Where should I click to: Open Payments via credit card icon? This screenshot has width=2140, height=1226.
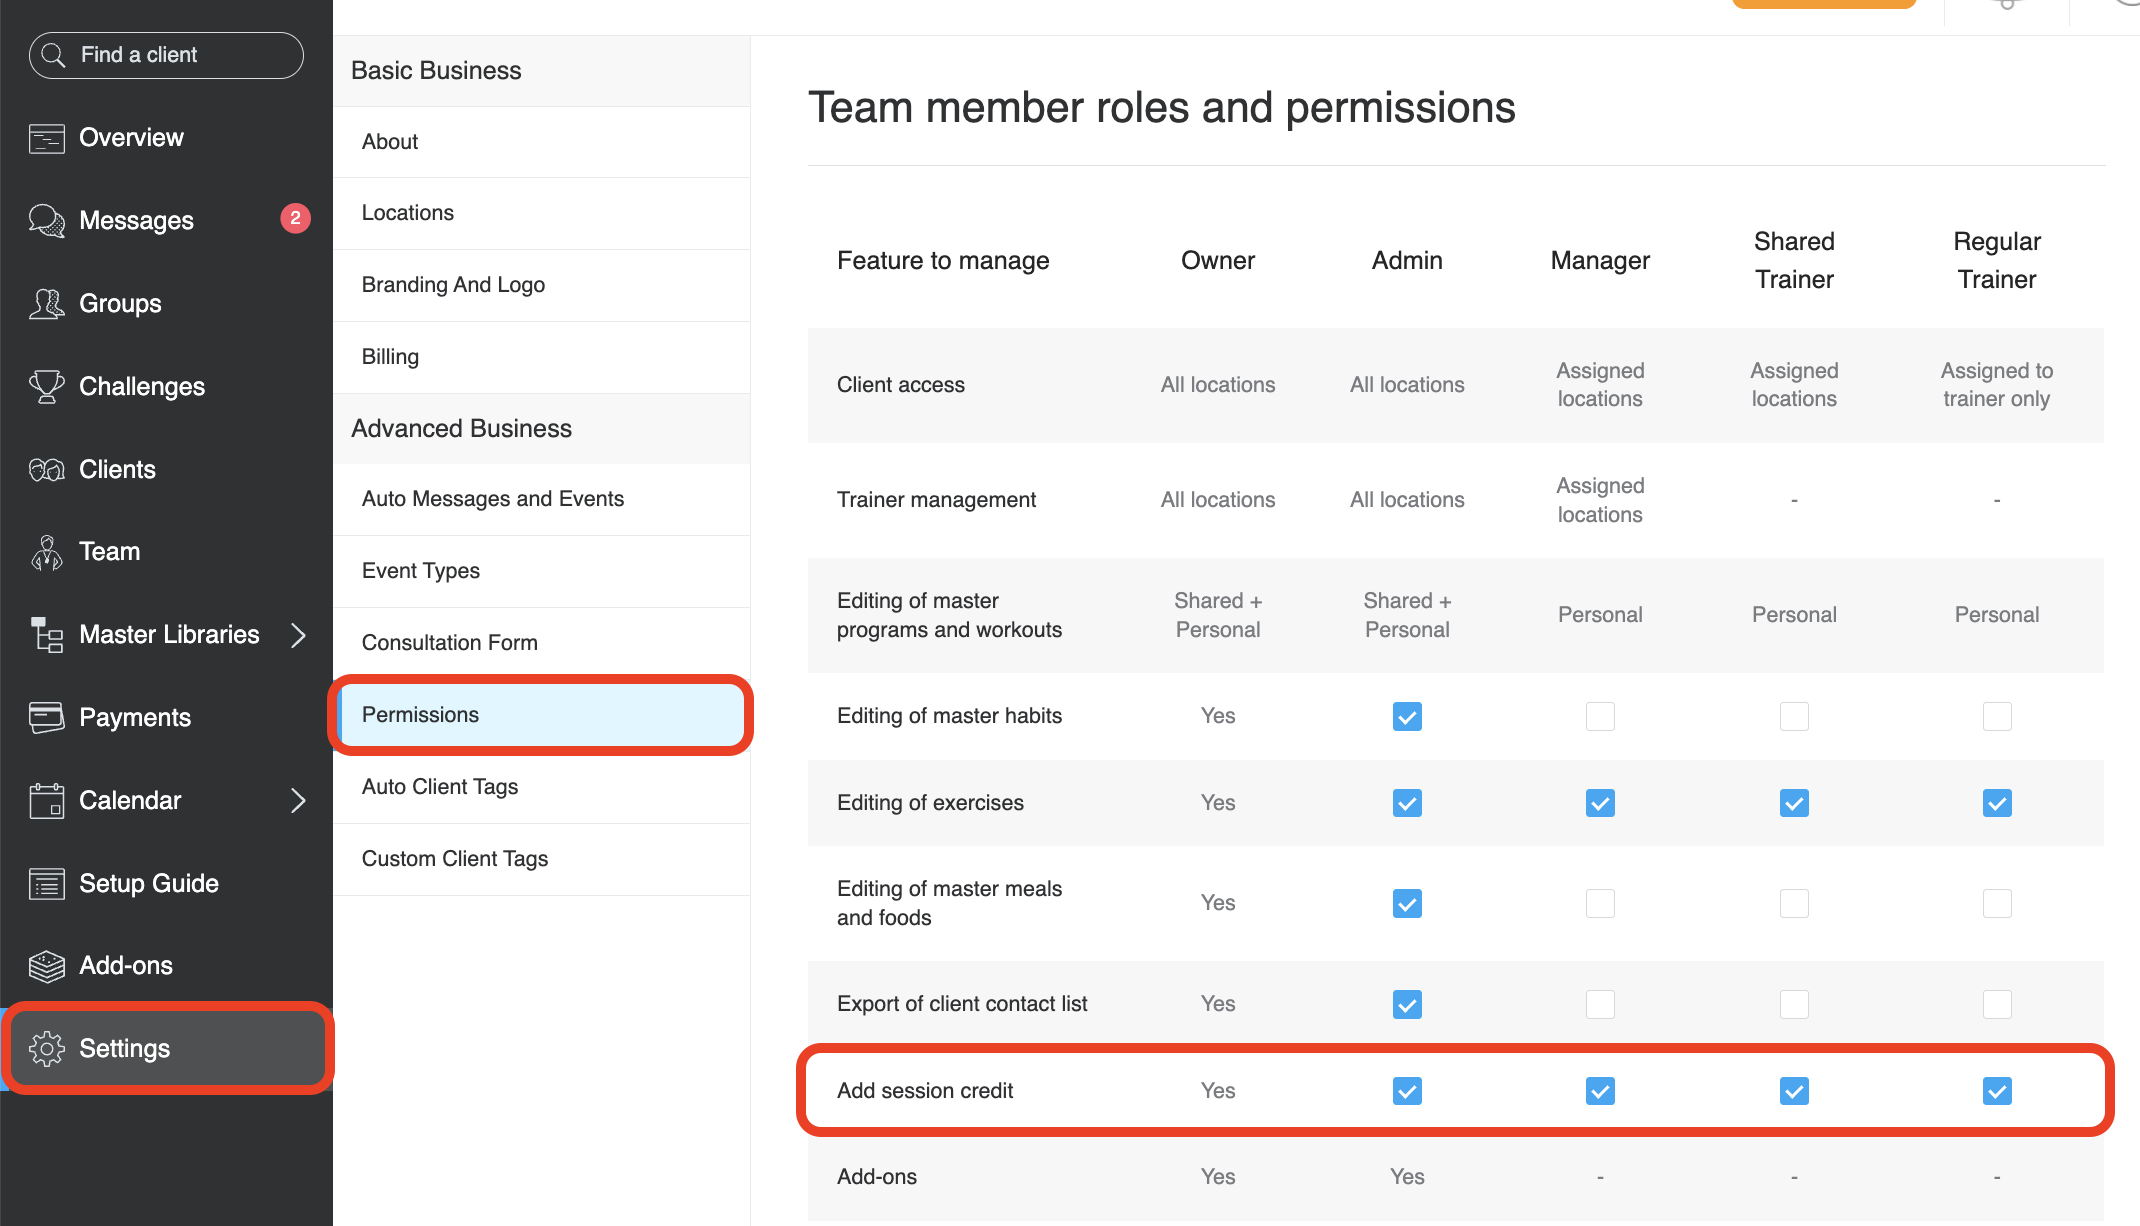[46, 718]
